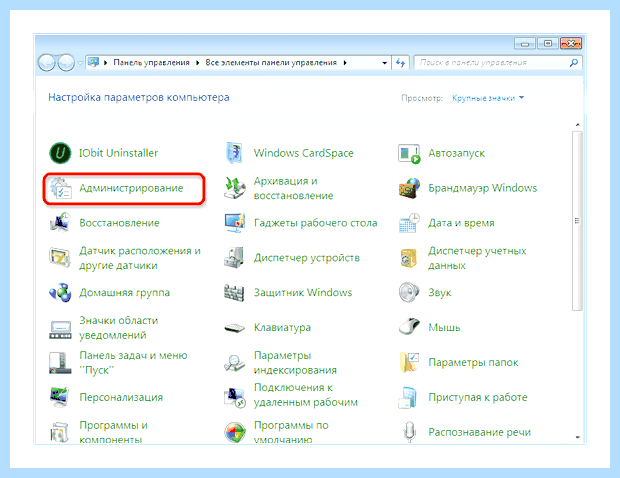Image resolution: width=620 pixels, height=478 pixels.
Task: Open the Клавиатура keyboard icon
Action: point(235,328)
